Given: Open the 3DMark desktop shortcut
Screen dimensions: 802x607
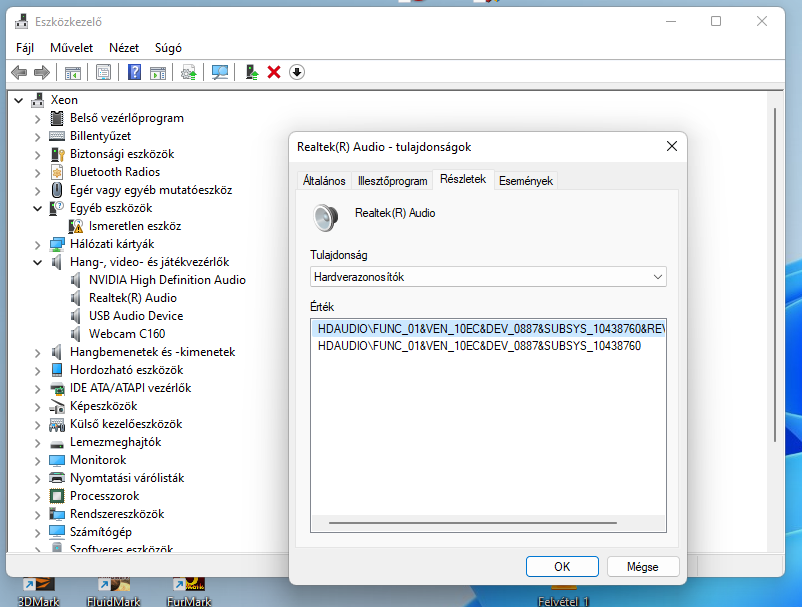Looking at the screenshot, I should pyautogui.click(x=38, y=592).
